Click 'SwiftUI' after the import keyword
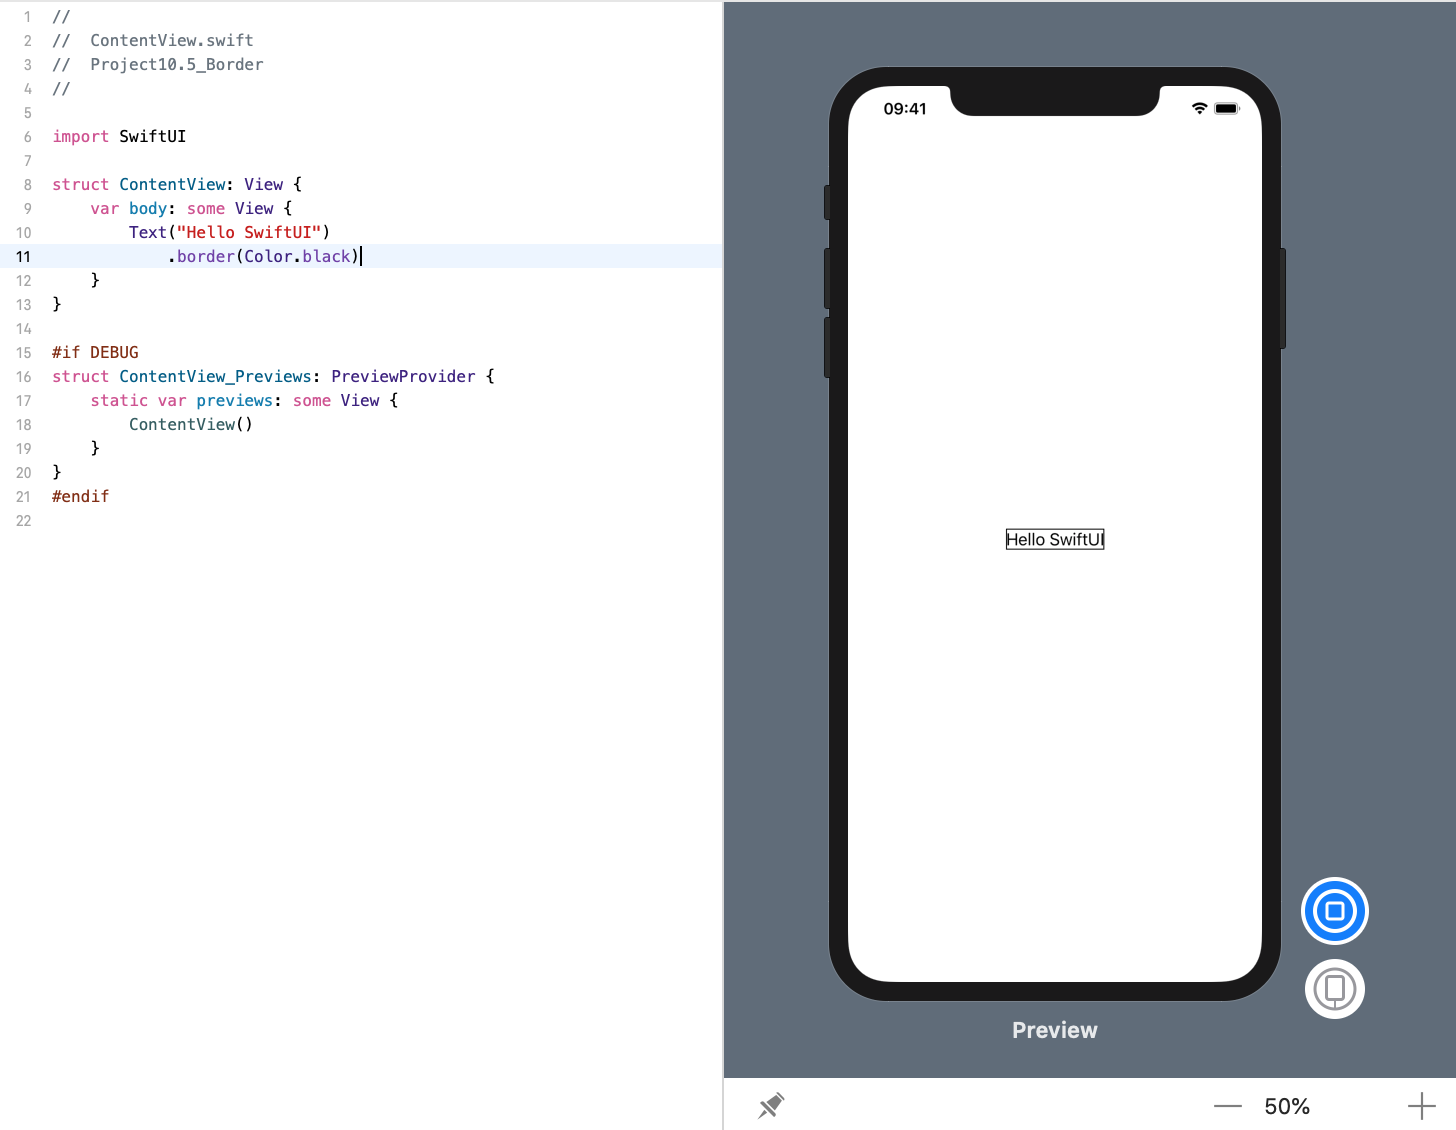Image resolution: width=1456 pixels, height=1130 pixels. 152,136
